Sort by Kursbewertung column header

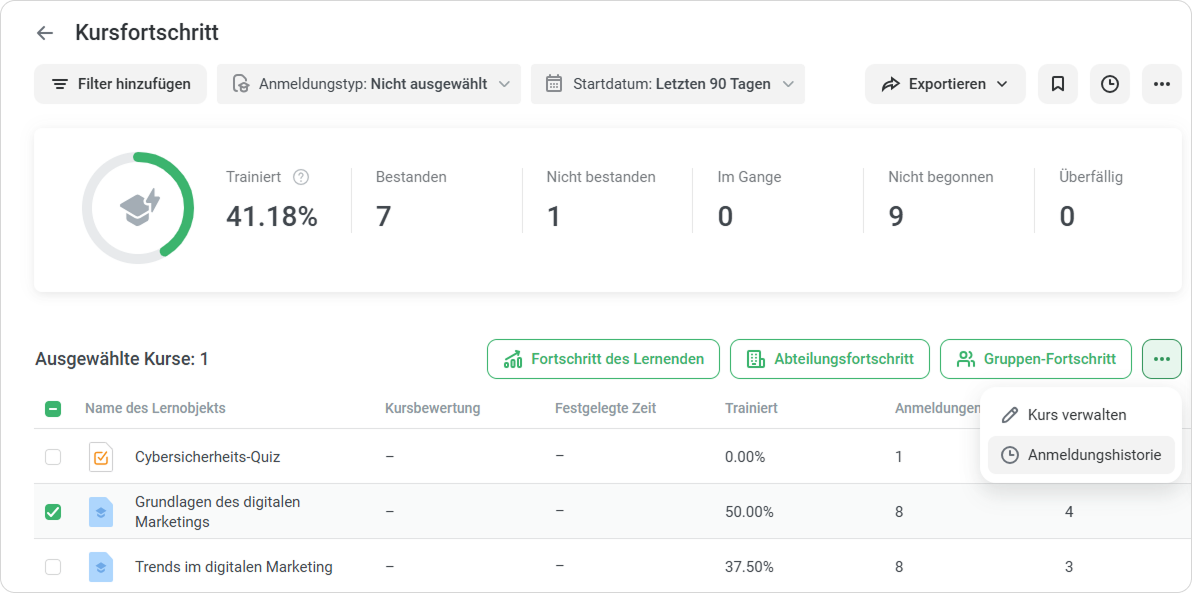coord(433,408)
